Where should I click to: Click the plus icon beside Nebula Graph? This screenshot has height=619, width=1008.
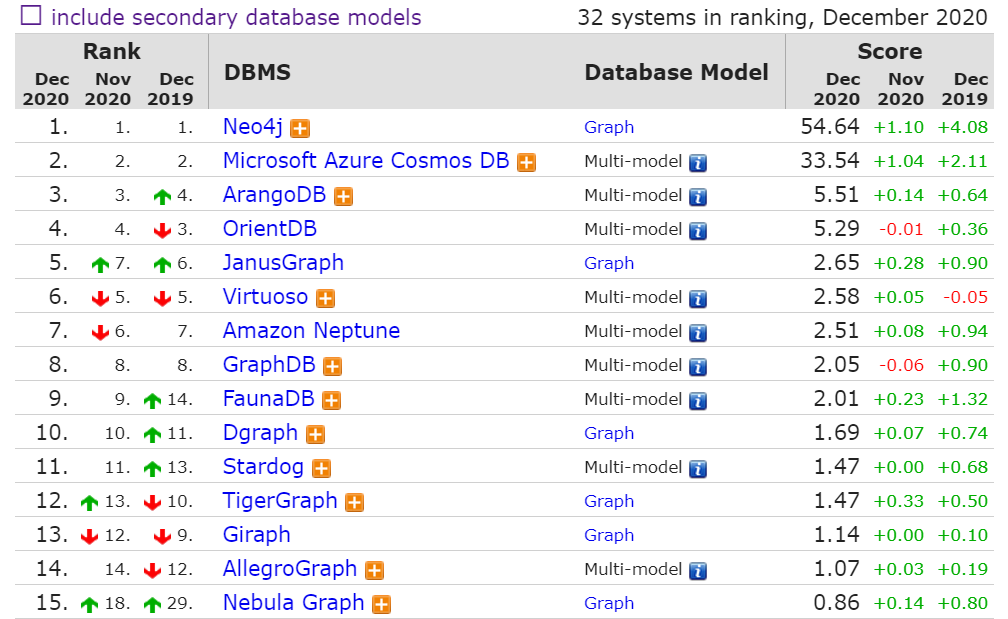click(381, 604)
